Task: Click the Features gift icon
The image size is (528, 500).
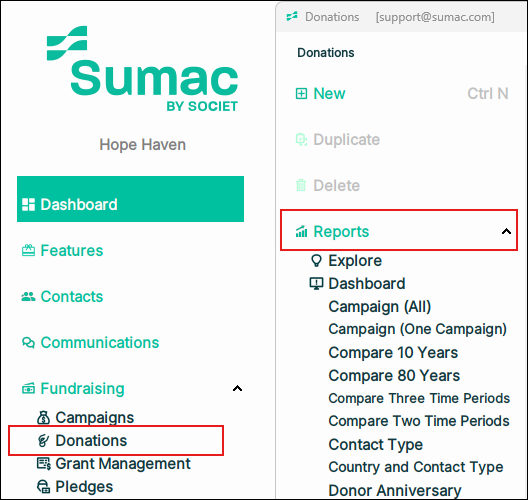Action: 28,251
